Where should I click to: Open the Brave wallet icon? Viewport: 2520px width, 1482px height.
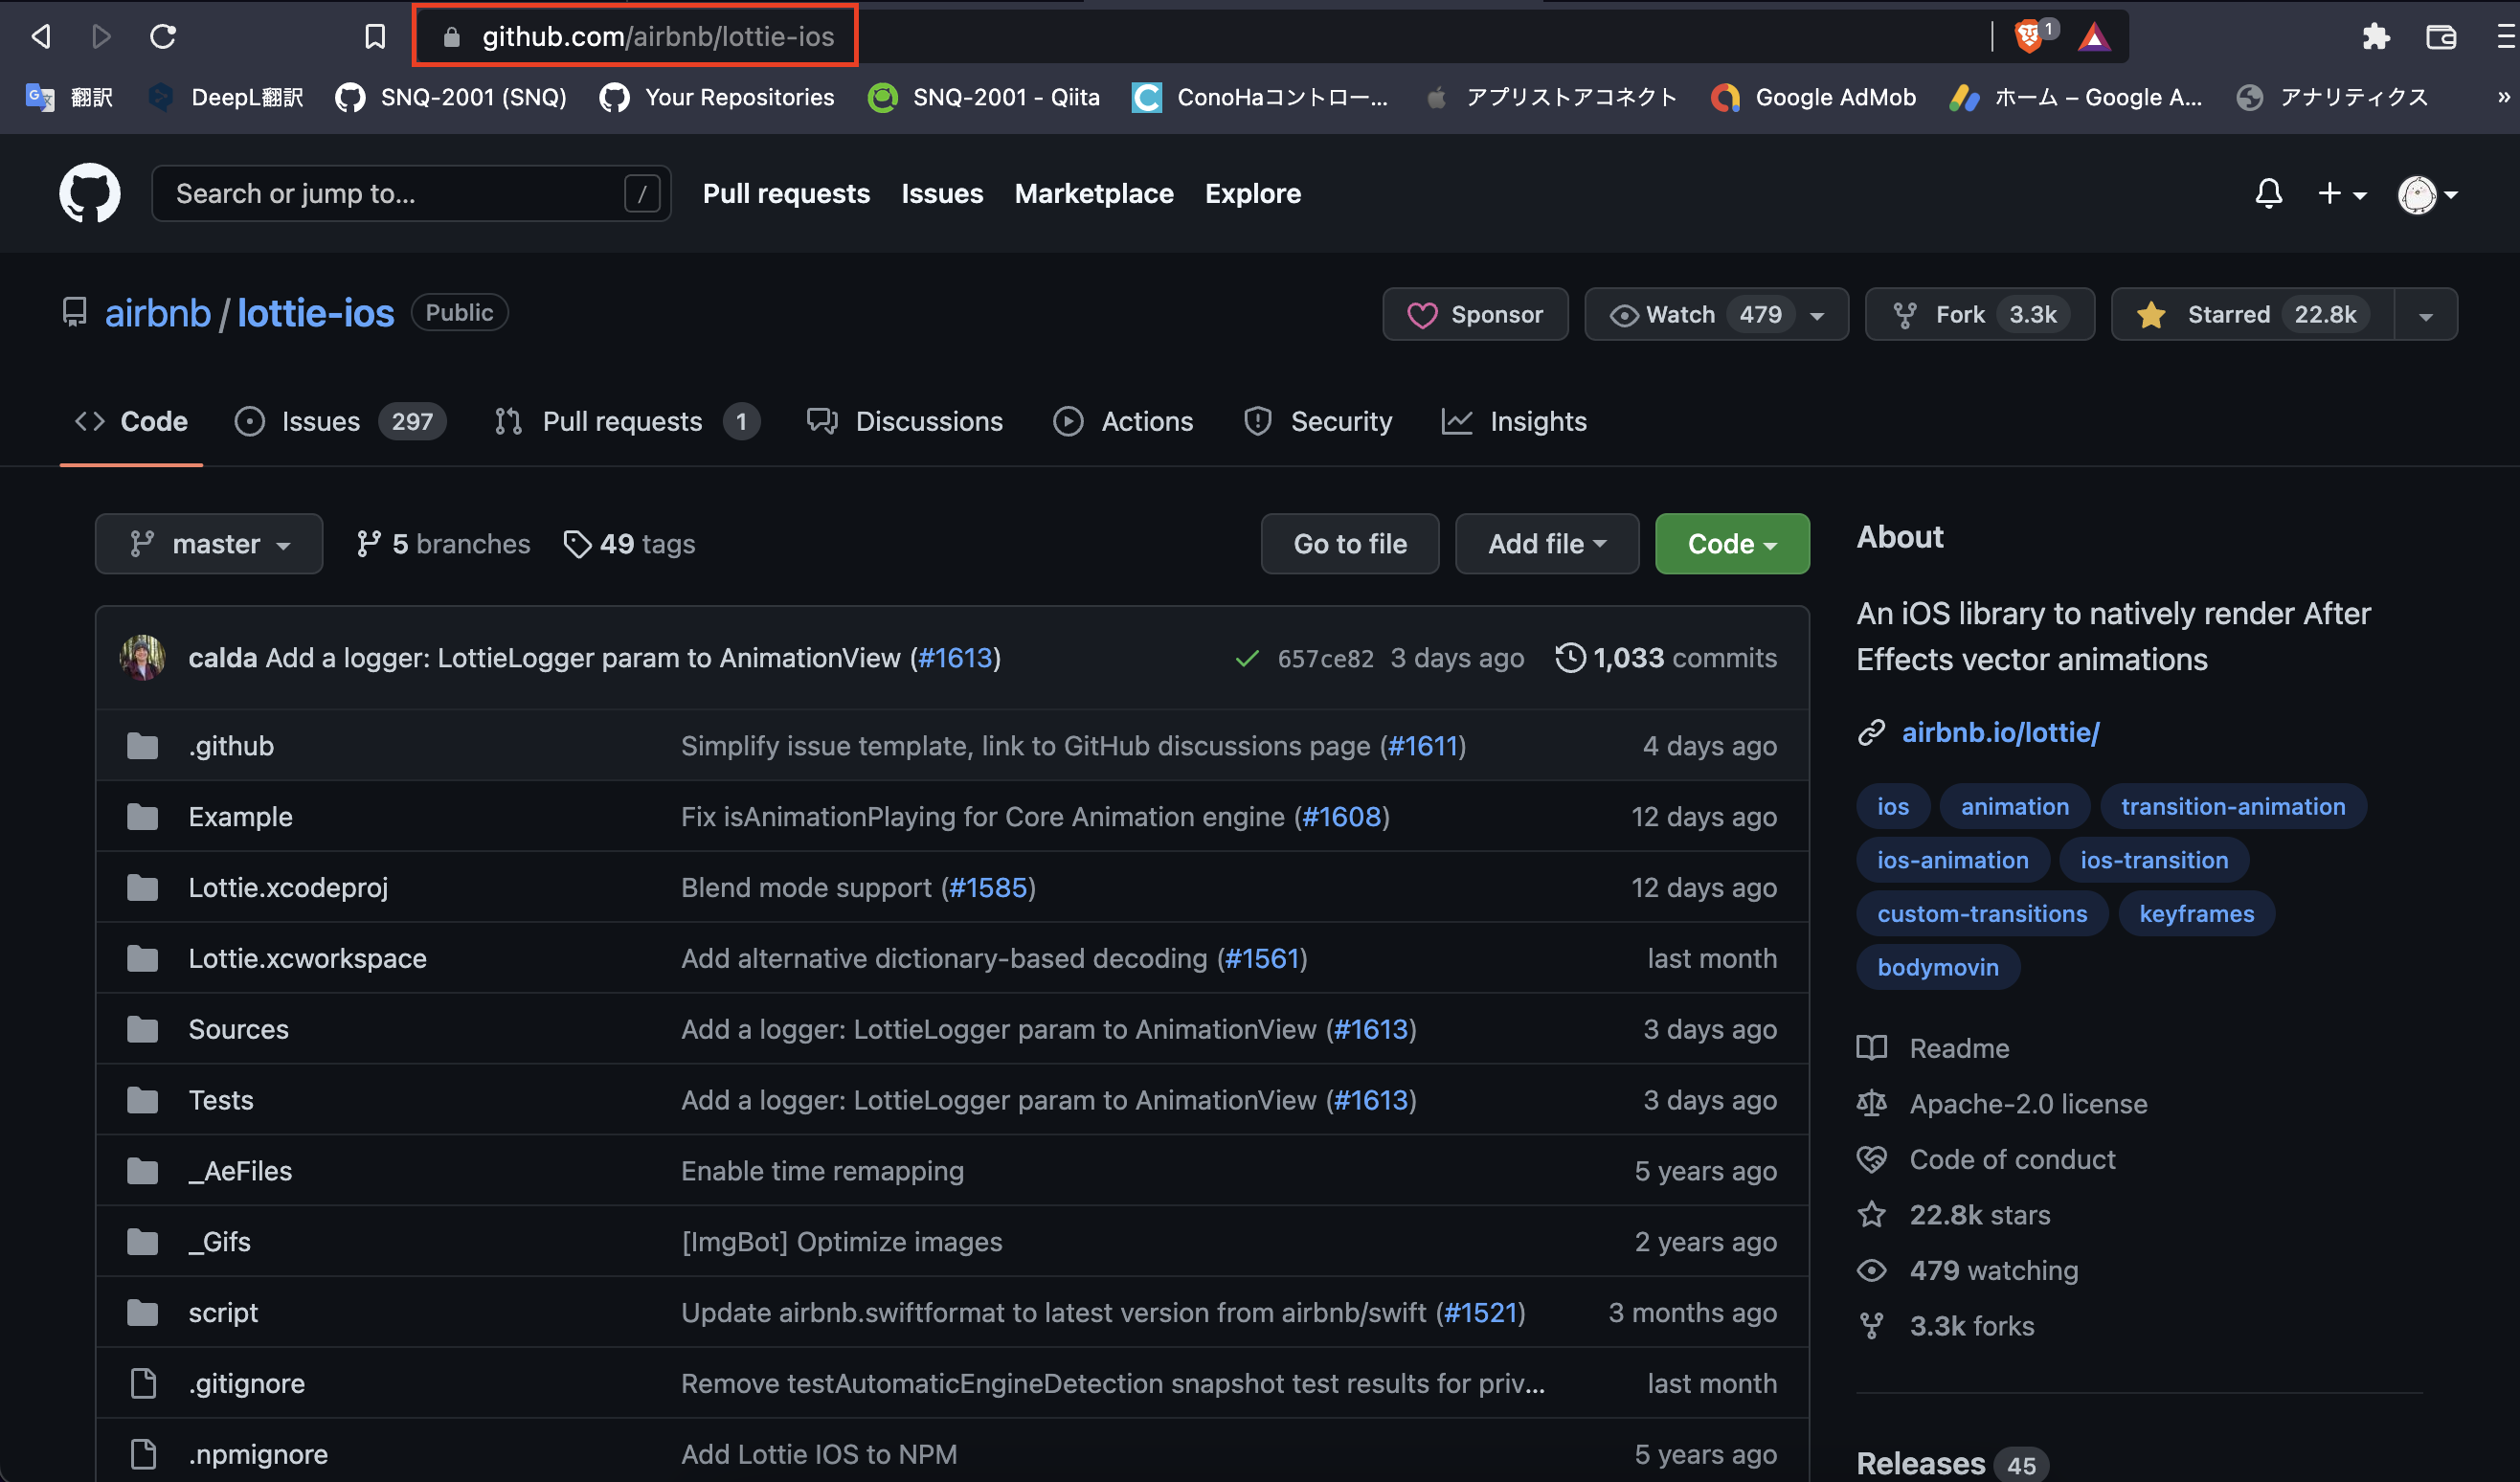(2441, 37)
